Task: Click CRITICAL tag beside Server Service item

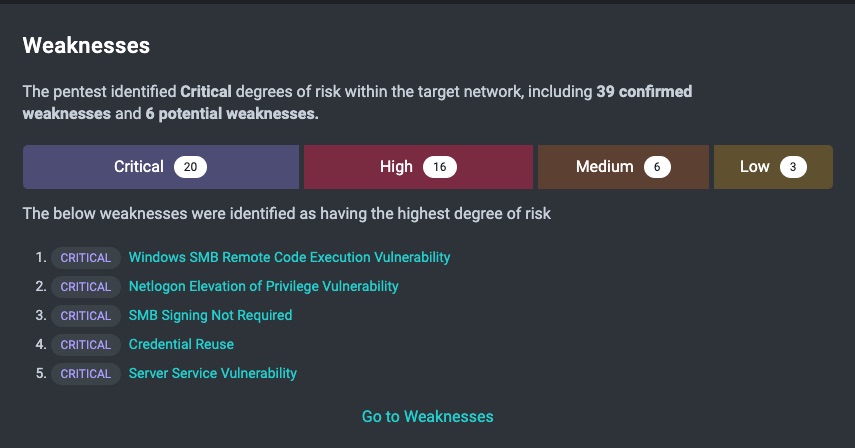Action: (86, 374)
